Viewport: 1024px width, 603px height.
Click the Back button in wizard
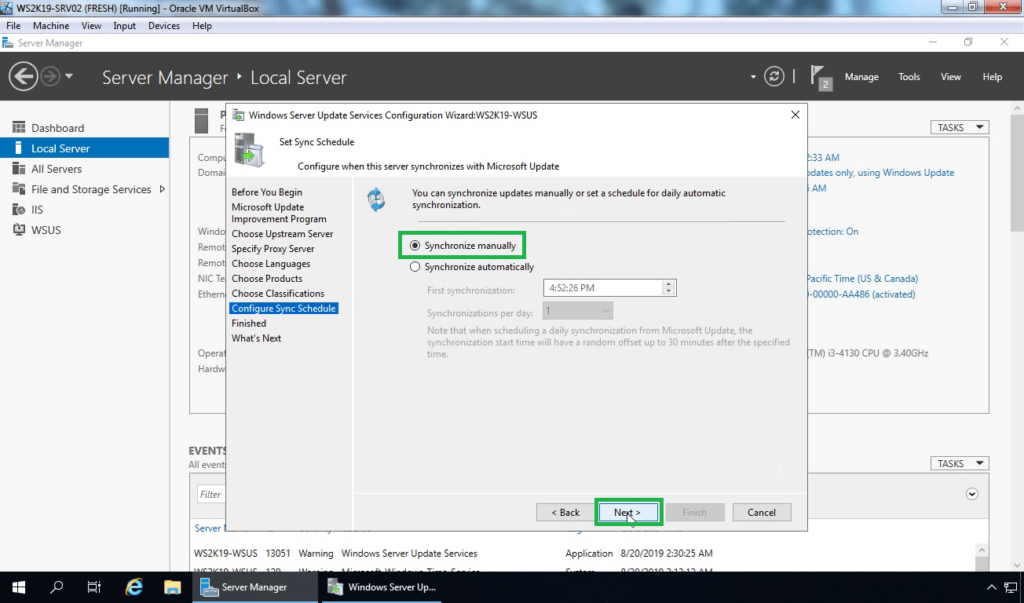coord(565,512)
